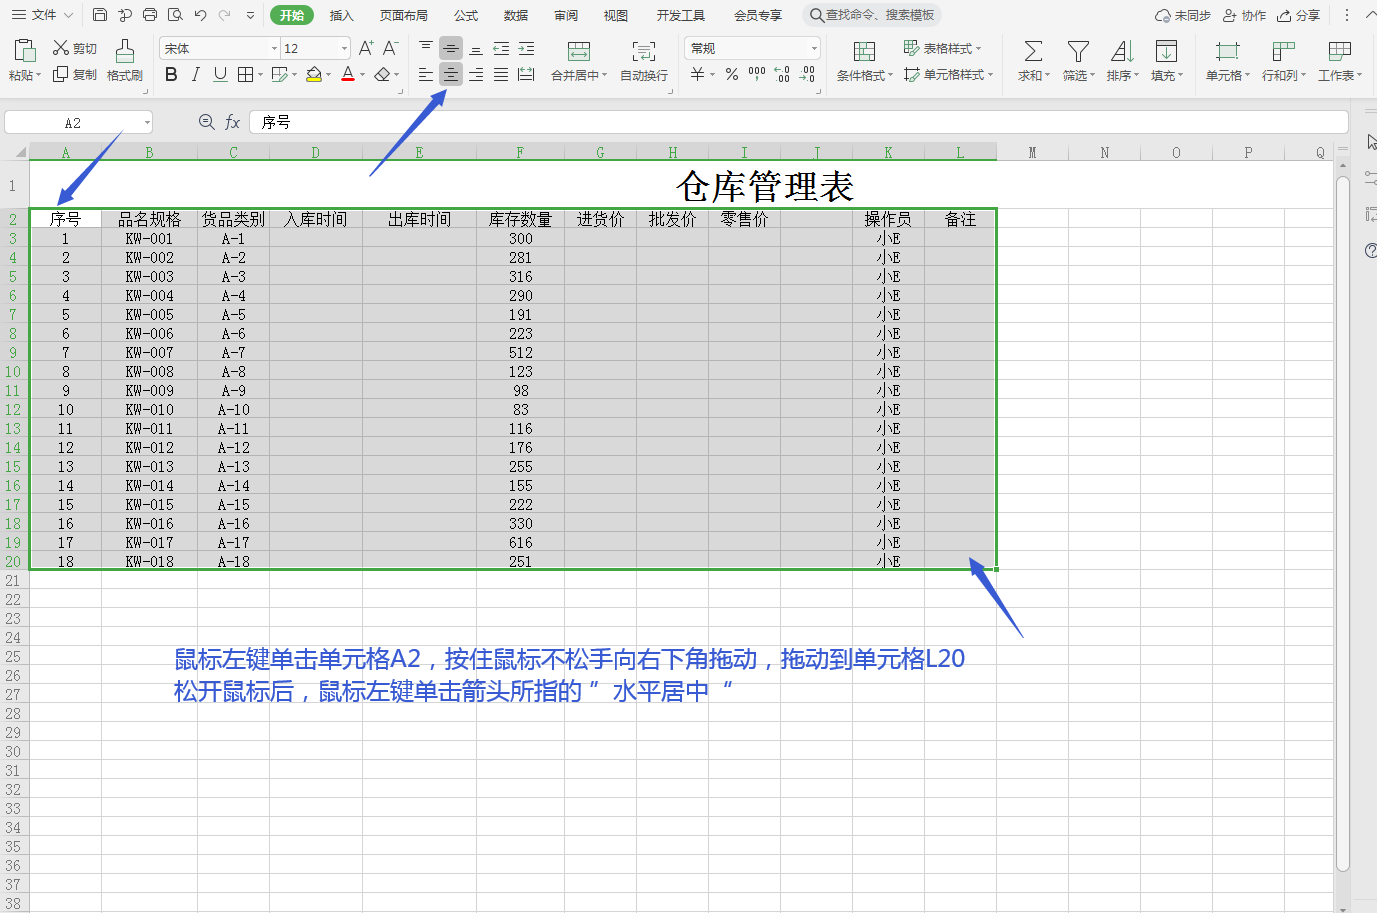The width and height of the screenshot is (1377, 913).
Task: Toggle Italic formatting
Action: (x=196, y=75)
